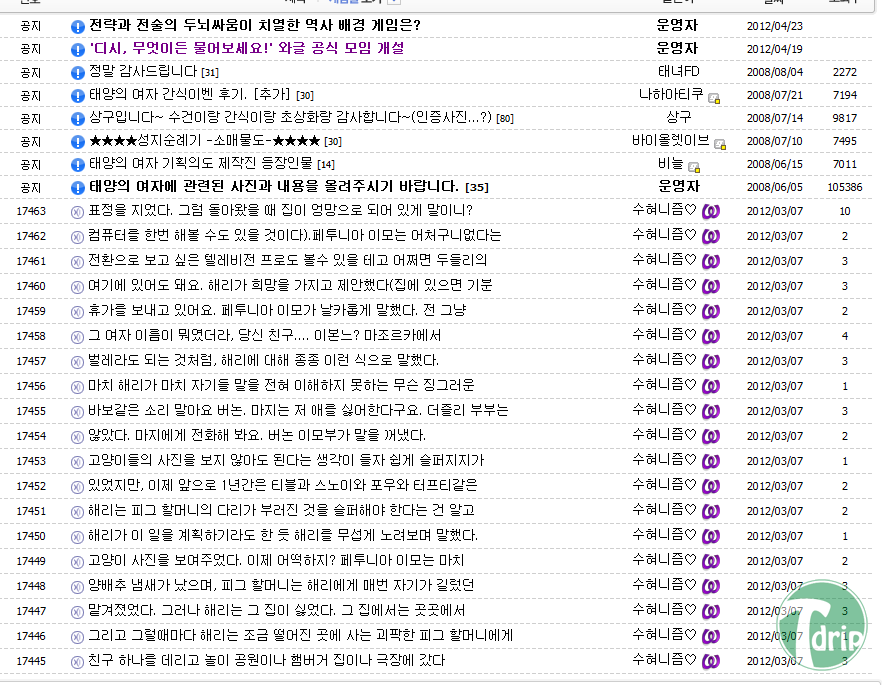This screenshot has height=685, width=882.
Task: Click the post icon in row 17458
Action: click(x=77, y=337)
